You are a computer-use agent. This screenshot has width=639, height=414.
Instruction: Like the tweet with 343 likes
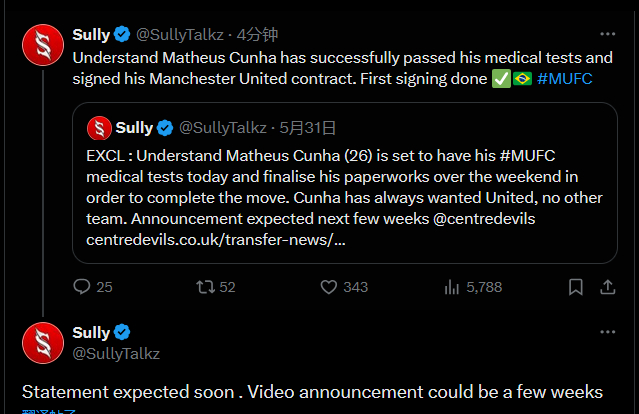328,287
